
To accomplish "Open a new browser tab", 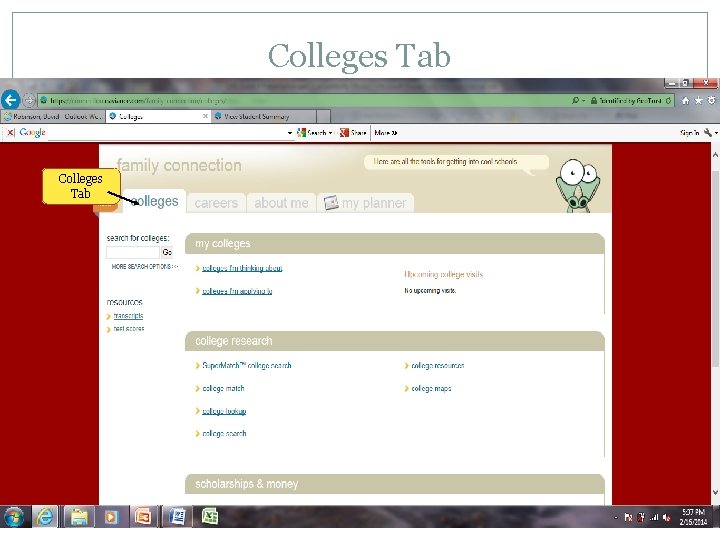I will [323, 116].
